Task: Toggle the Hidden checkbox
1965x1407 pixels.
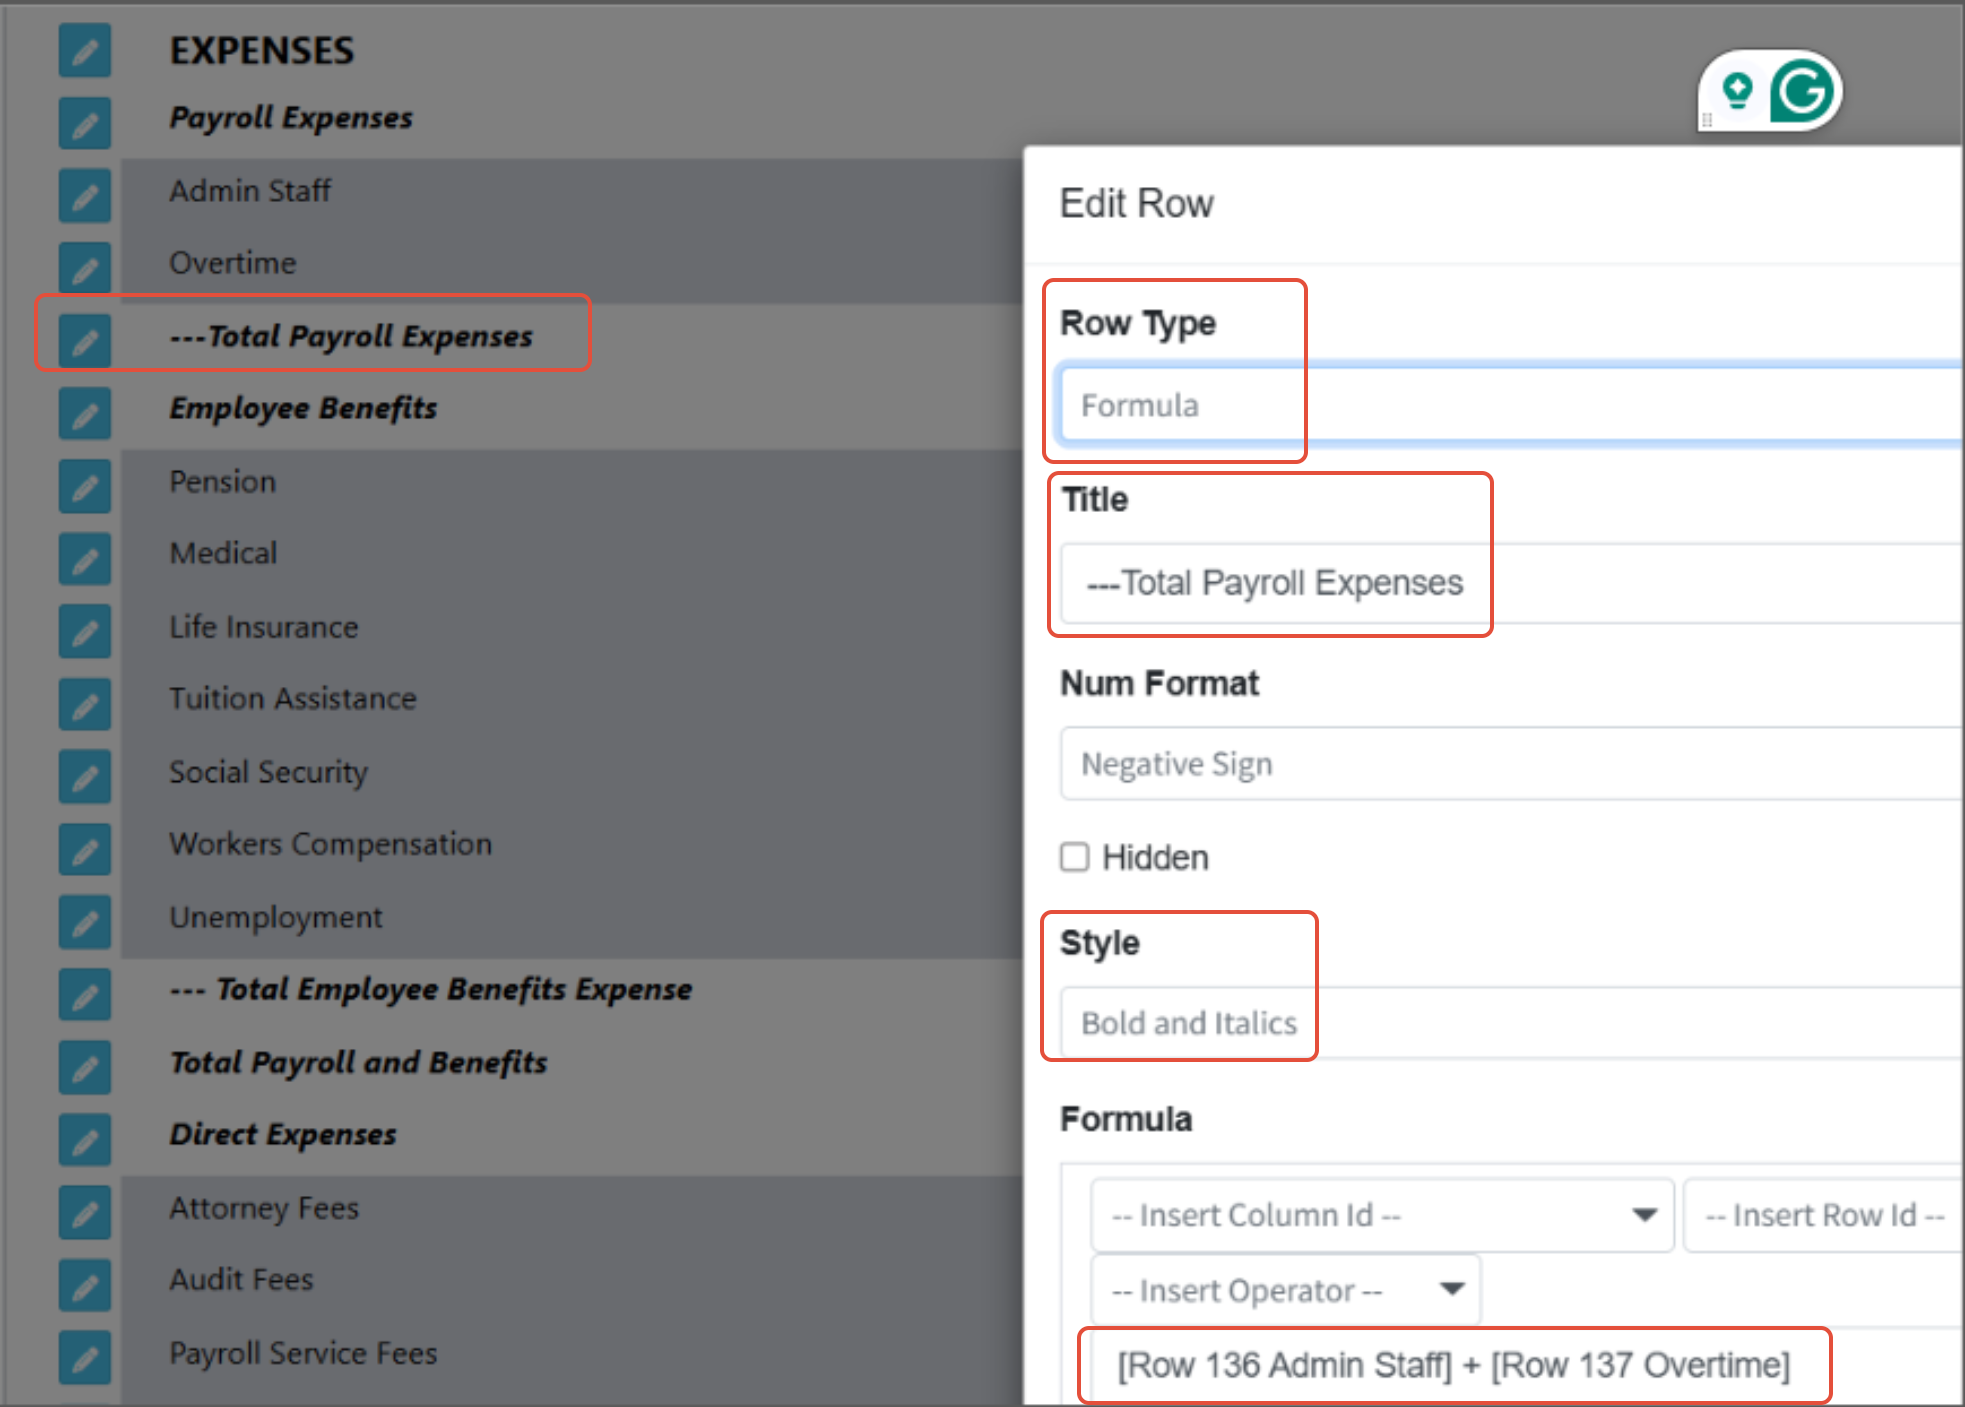Action: pyautogui.click(x=1074, y=857)
